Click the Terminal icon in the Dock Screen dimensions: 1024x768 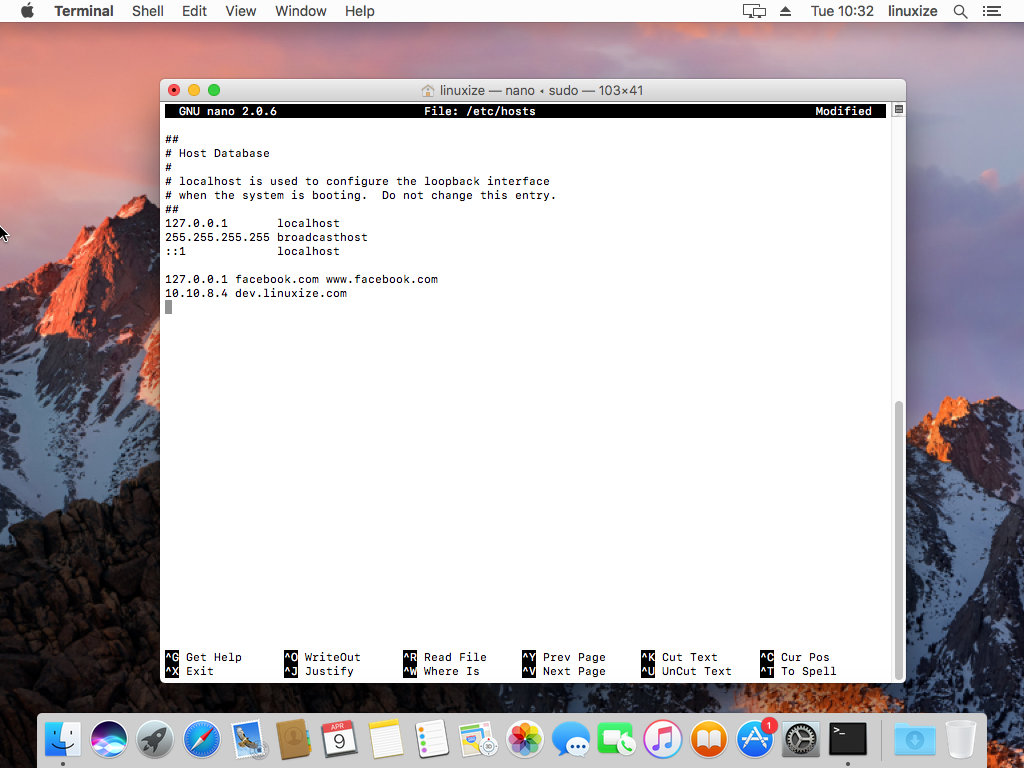point(847,741)
